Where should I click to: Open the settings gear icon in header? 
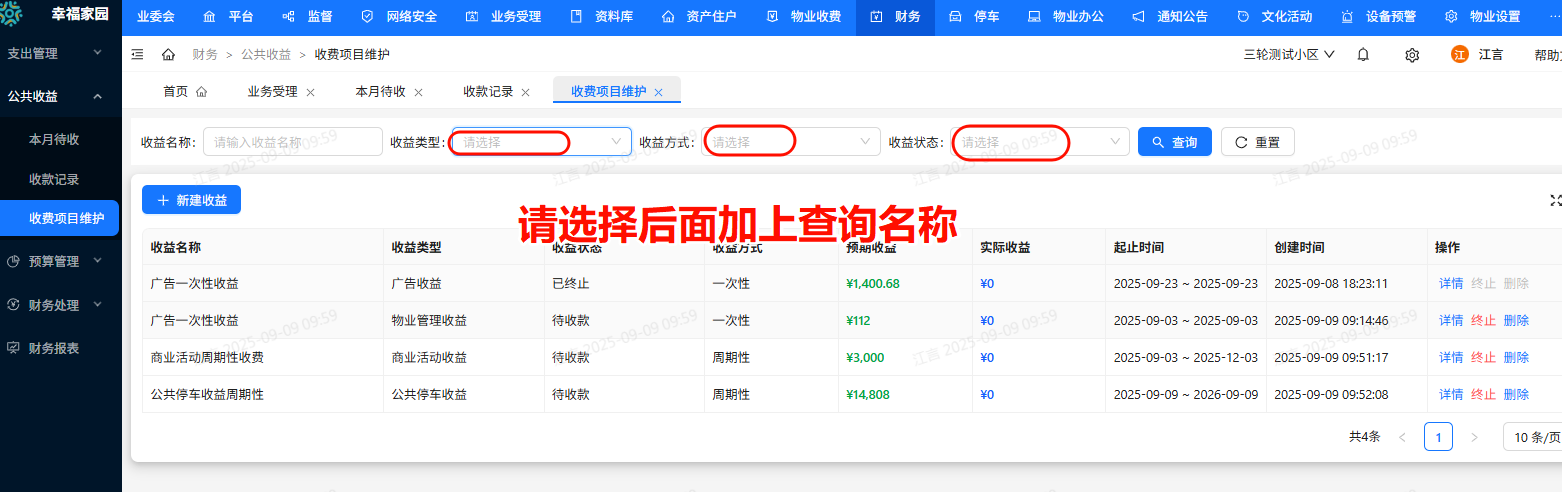pos(1412,55)
